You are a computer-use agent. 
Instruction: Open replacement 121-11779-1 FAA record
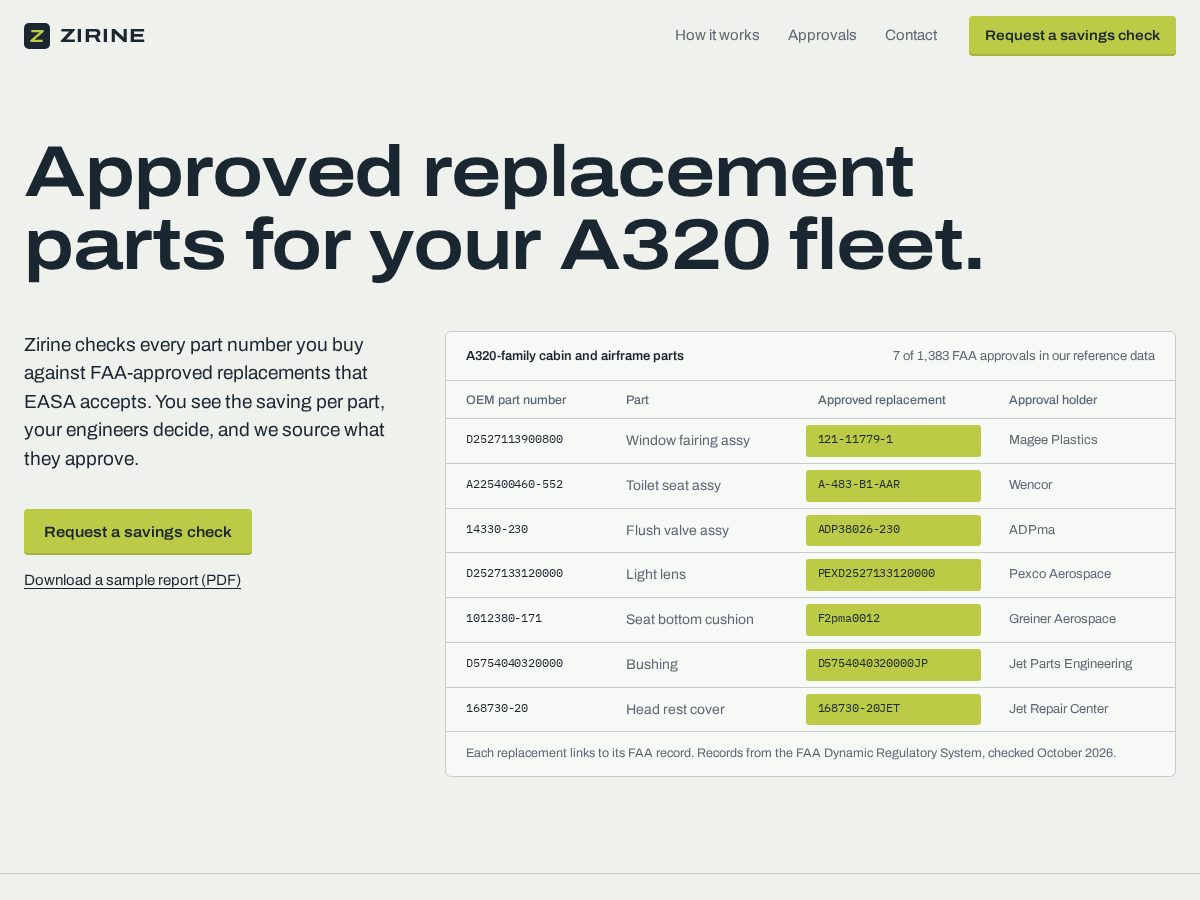click(893, 441)
